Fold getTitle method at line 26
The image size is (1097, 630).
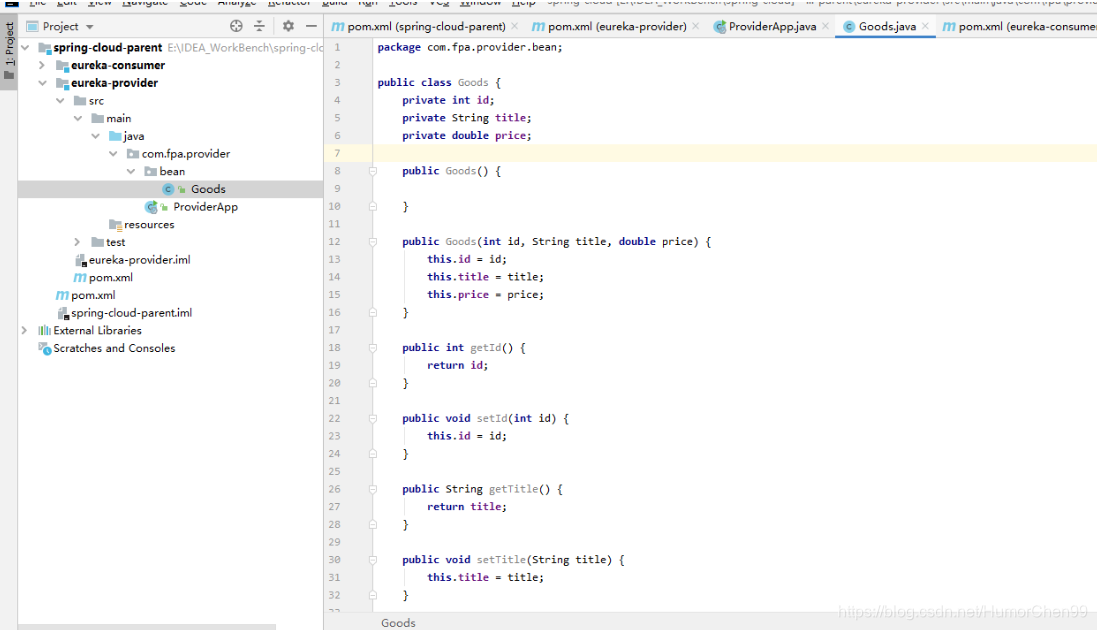[373, 489]
